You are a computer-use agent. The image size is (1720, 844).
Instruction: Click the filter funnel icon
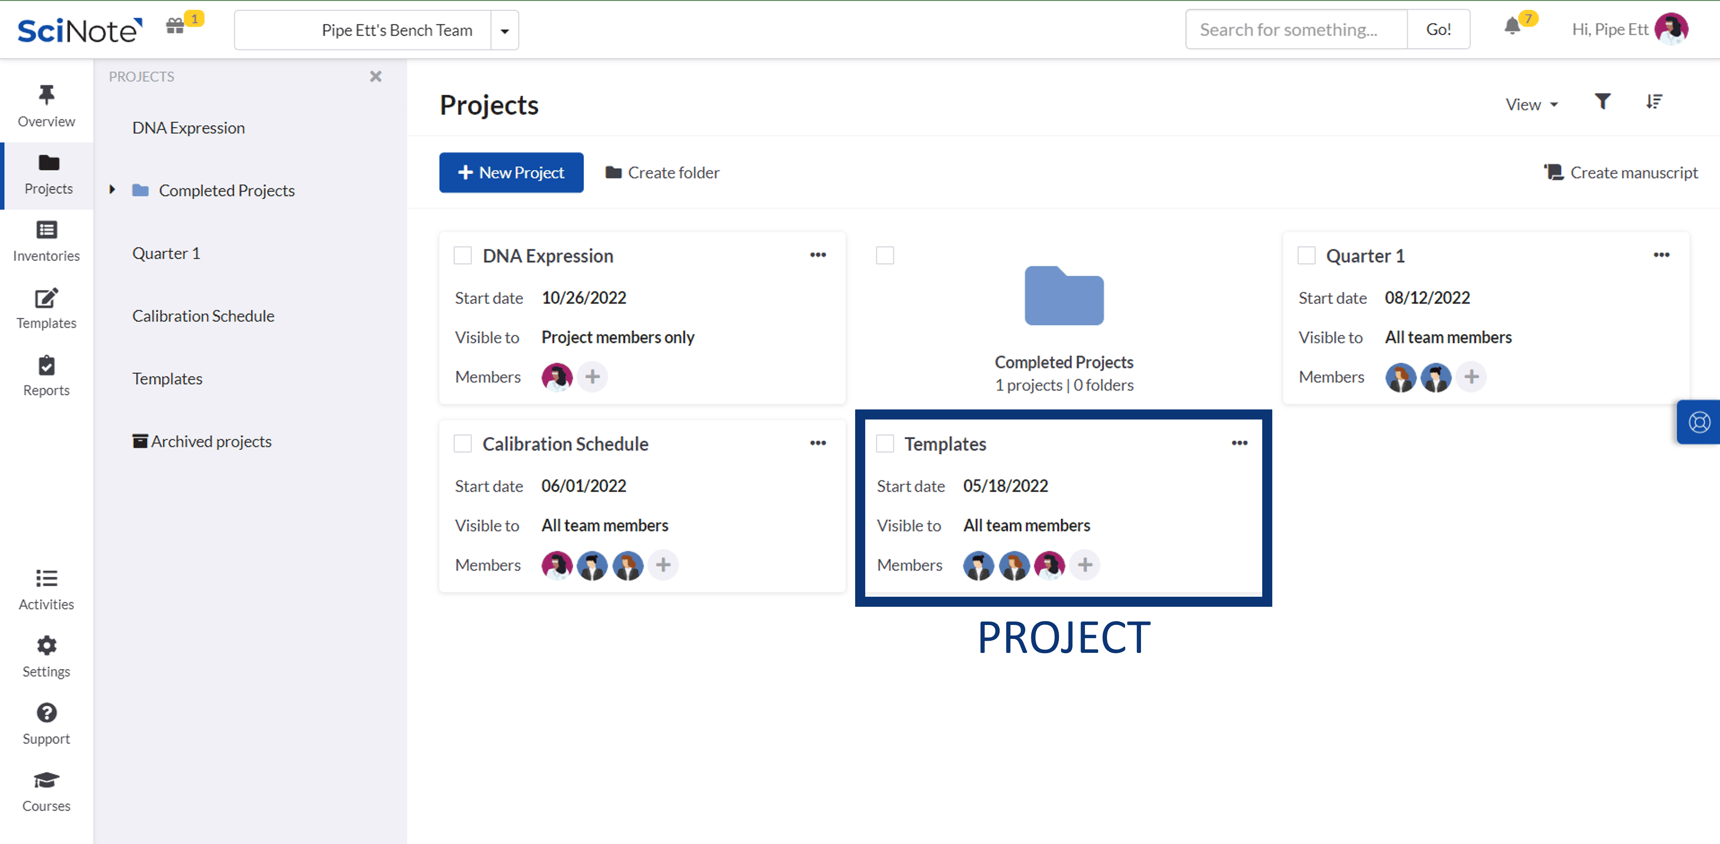coord(1602,102)
